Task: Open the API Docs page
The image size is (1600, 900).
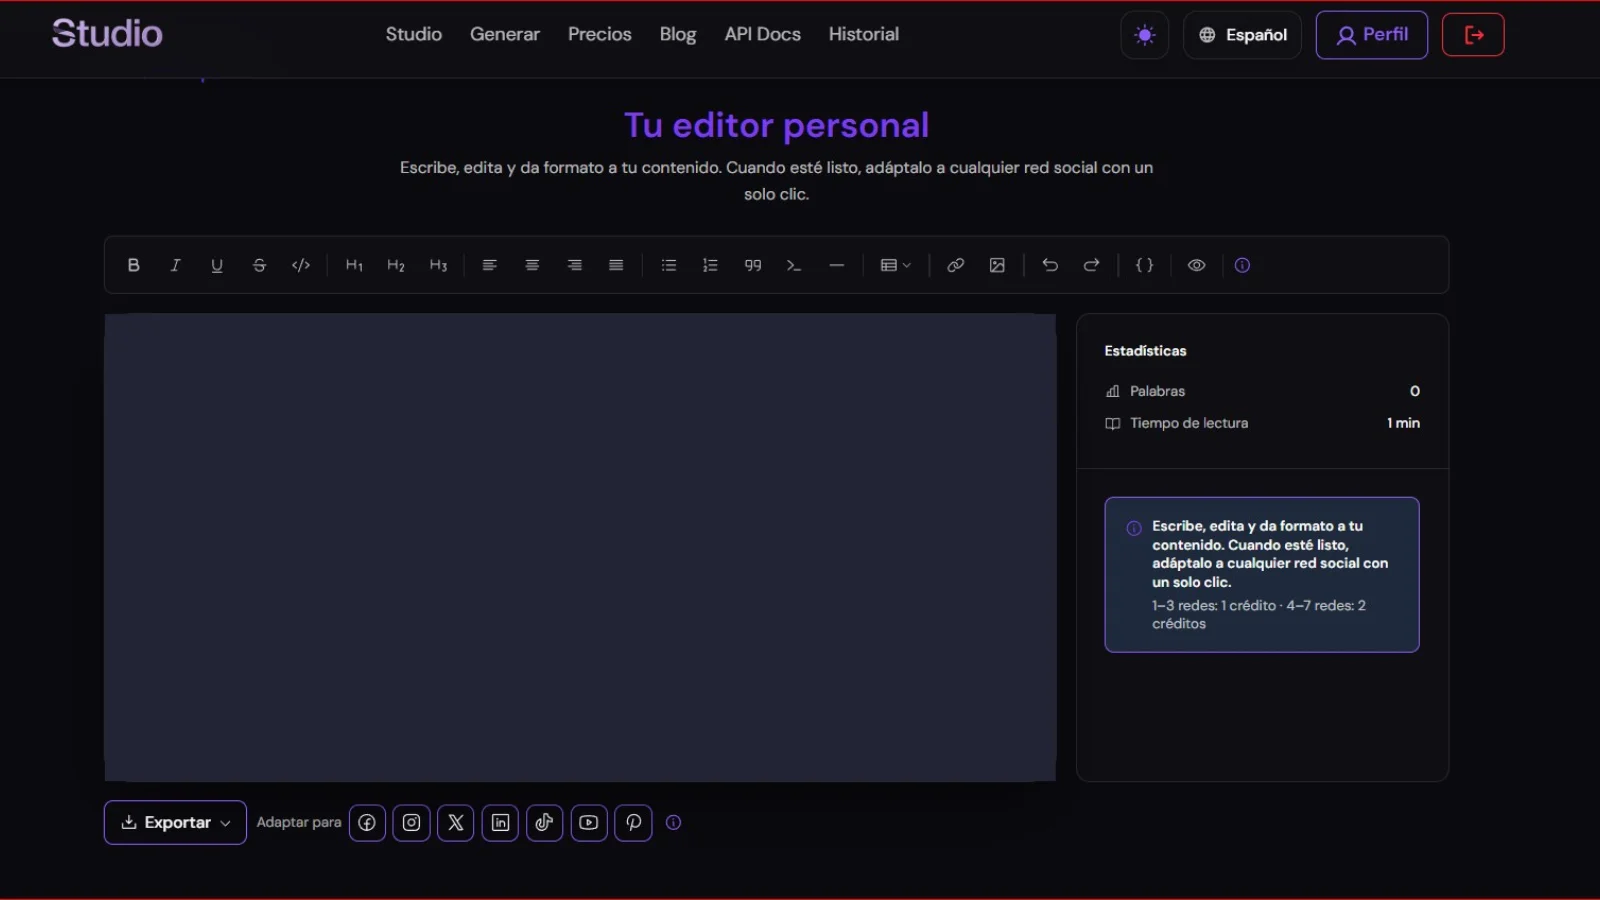Action: tap(762, 34)
